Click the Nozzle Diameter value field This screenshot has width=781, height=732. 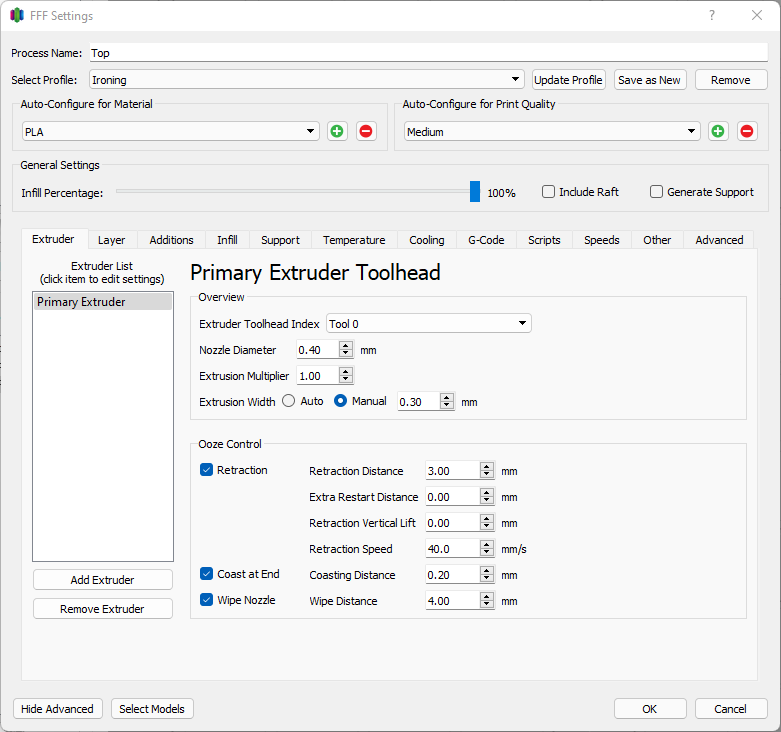(x=318, y=350)
